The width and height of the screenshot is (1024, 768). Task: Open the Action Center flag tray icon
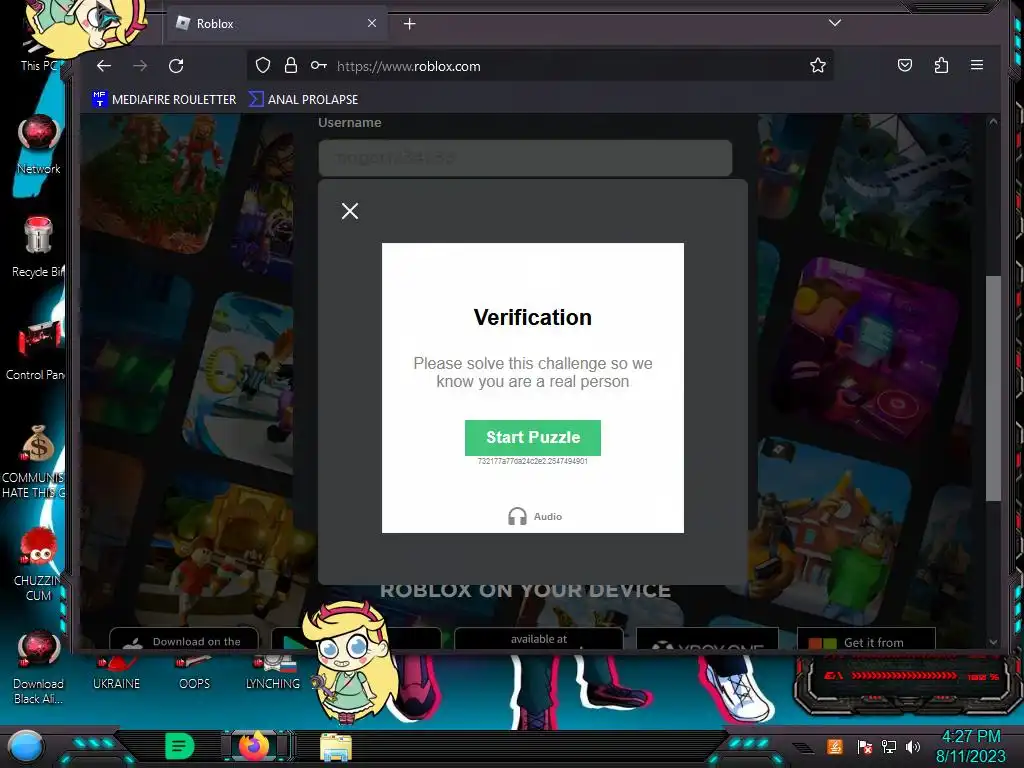point(865,746)
